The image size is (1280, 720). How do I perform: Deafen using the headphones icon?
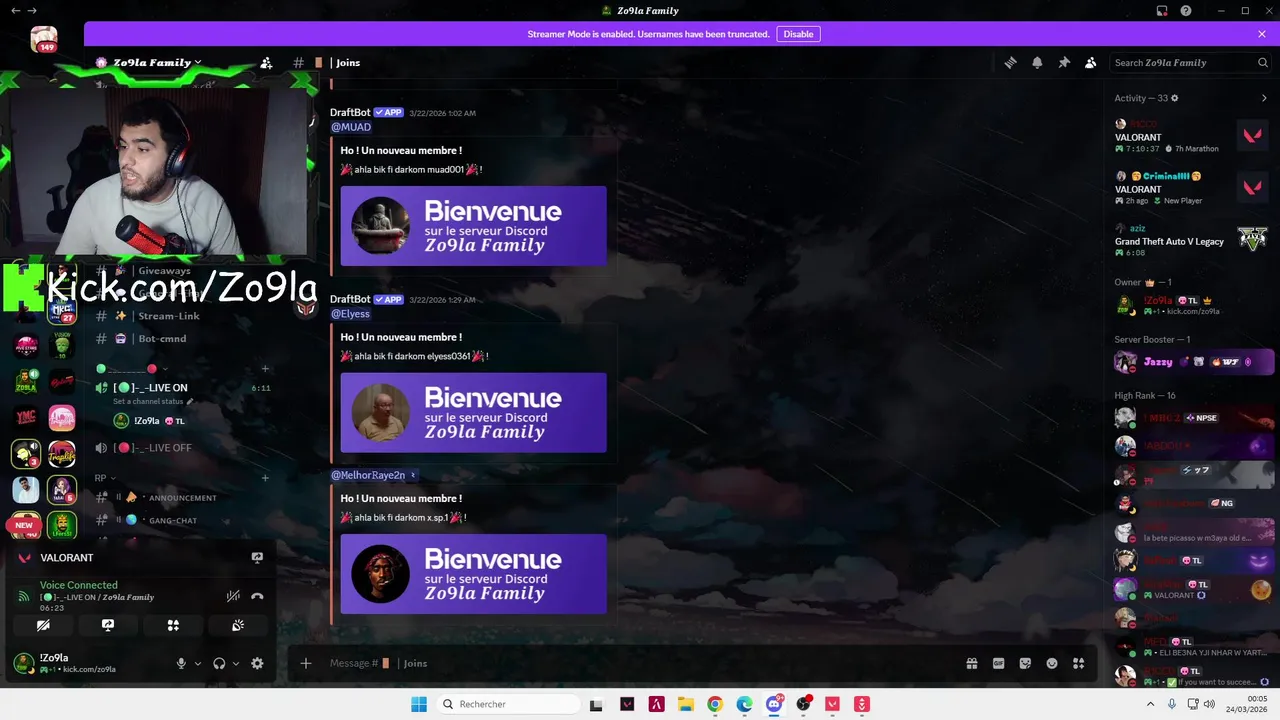[x=219, y=663]
